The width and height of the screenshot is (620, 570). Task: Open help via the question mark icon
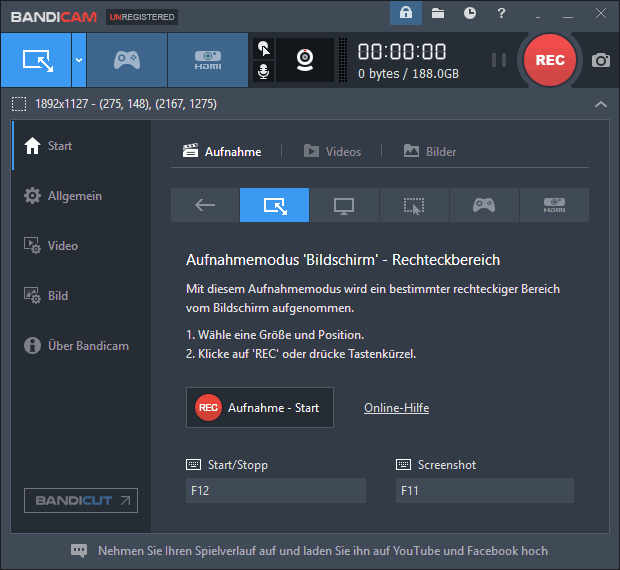coord(501,13)
